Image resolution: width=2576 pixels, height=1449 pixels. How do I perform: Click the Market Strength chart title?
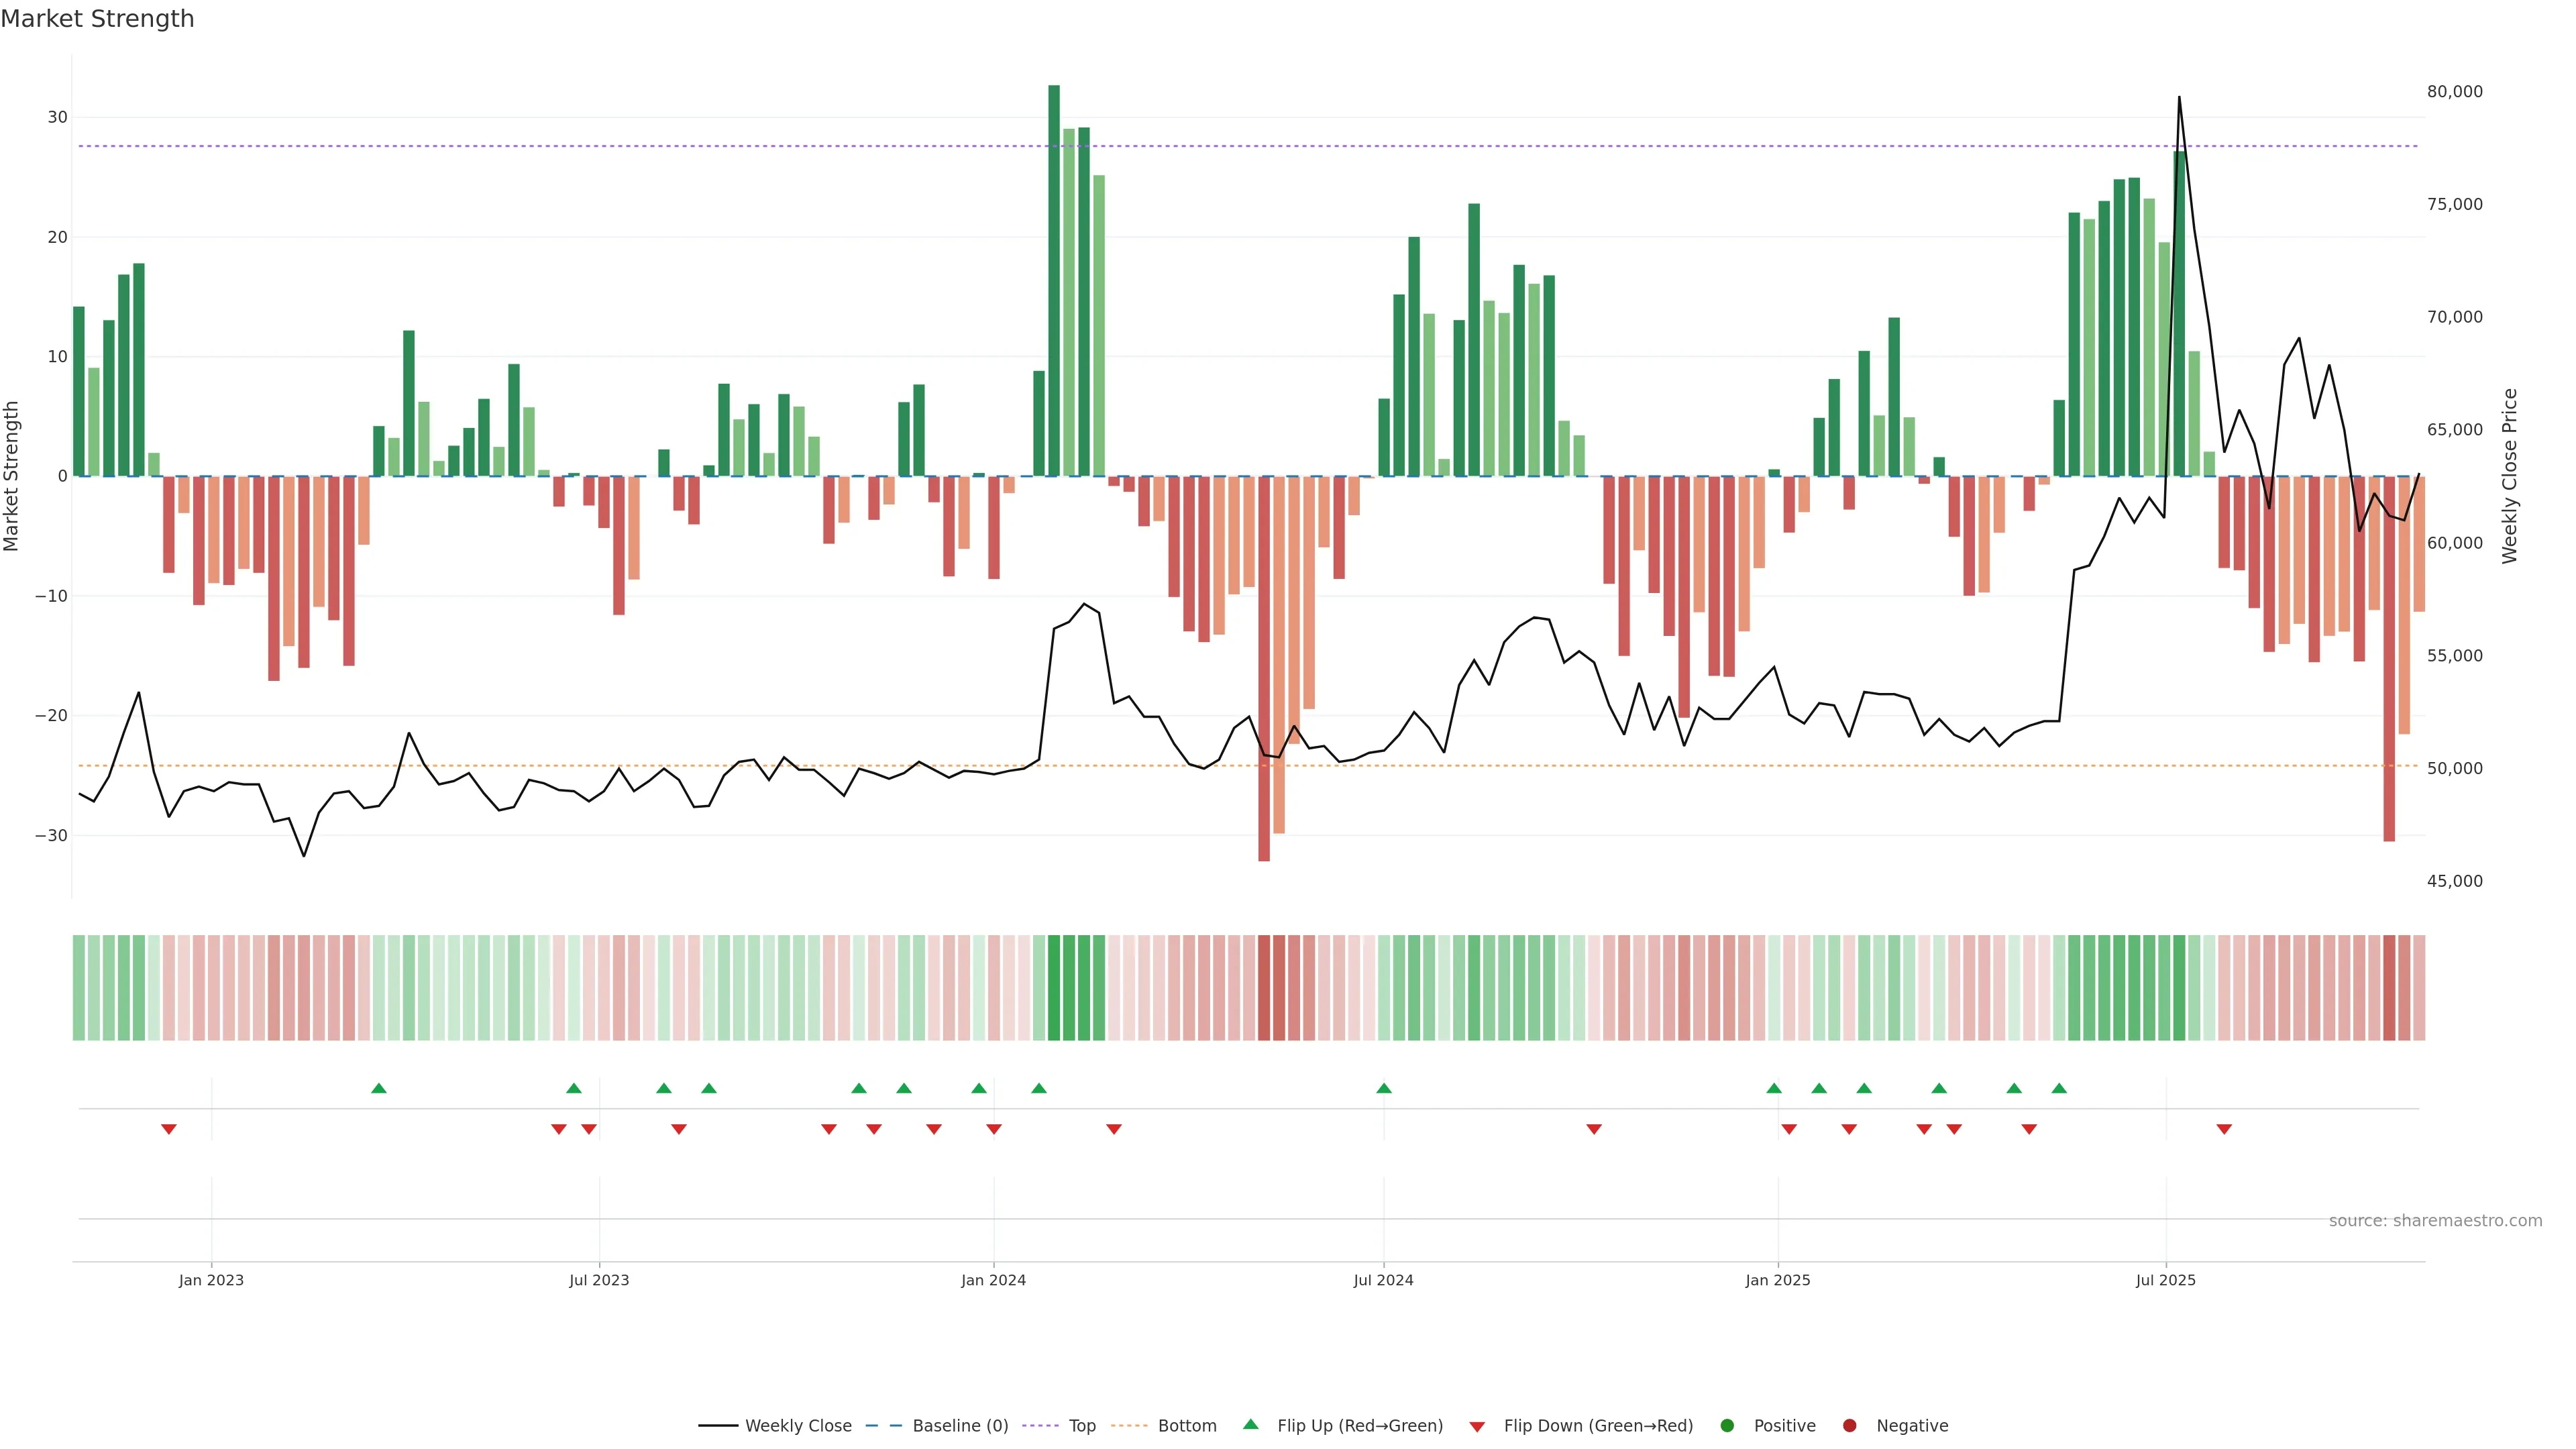[x=97, y=19]
